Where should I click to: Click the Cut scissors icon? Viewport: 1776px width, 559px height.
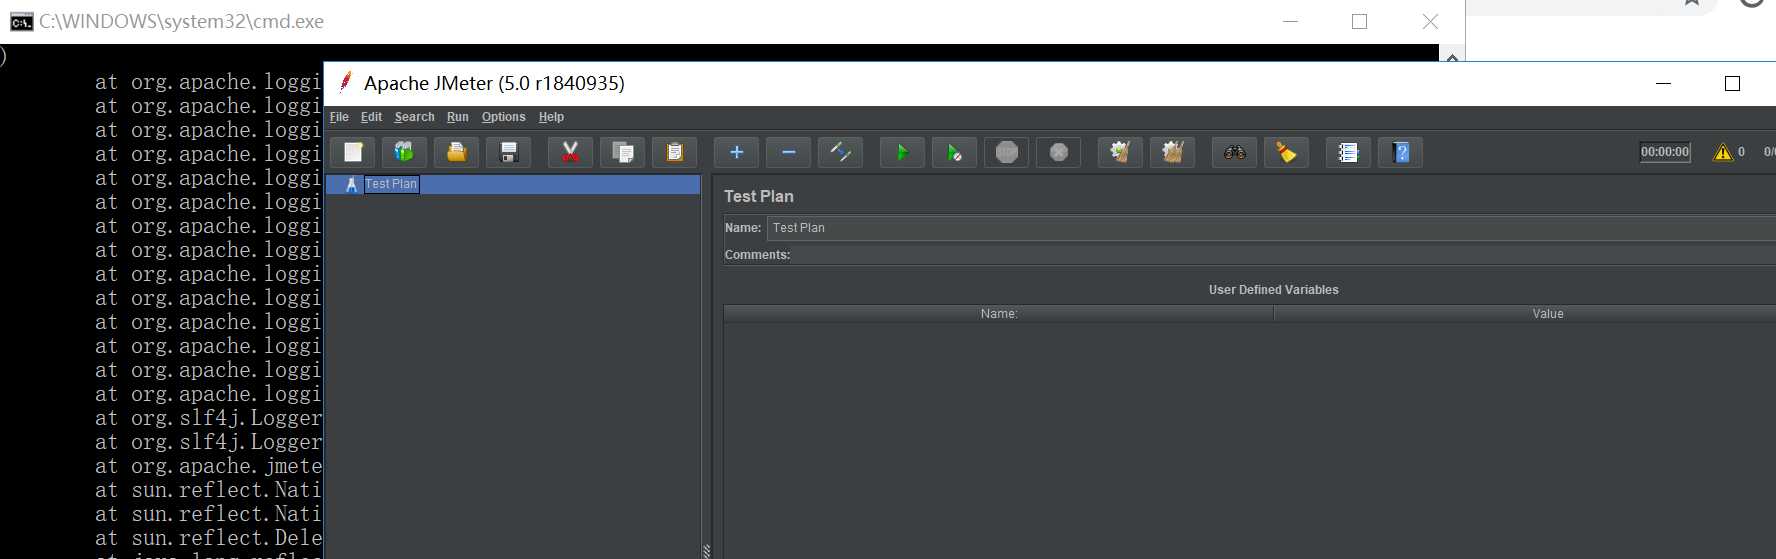[x=570, y=152]
